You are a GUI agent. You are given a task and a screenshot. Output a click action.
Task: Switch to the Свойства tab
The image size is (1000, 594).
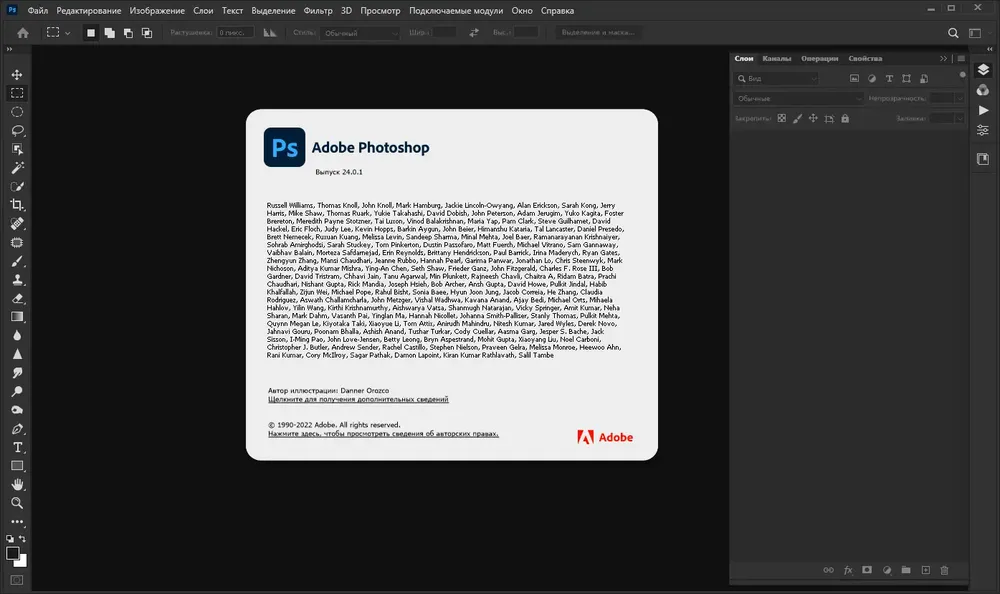[865, 58]
